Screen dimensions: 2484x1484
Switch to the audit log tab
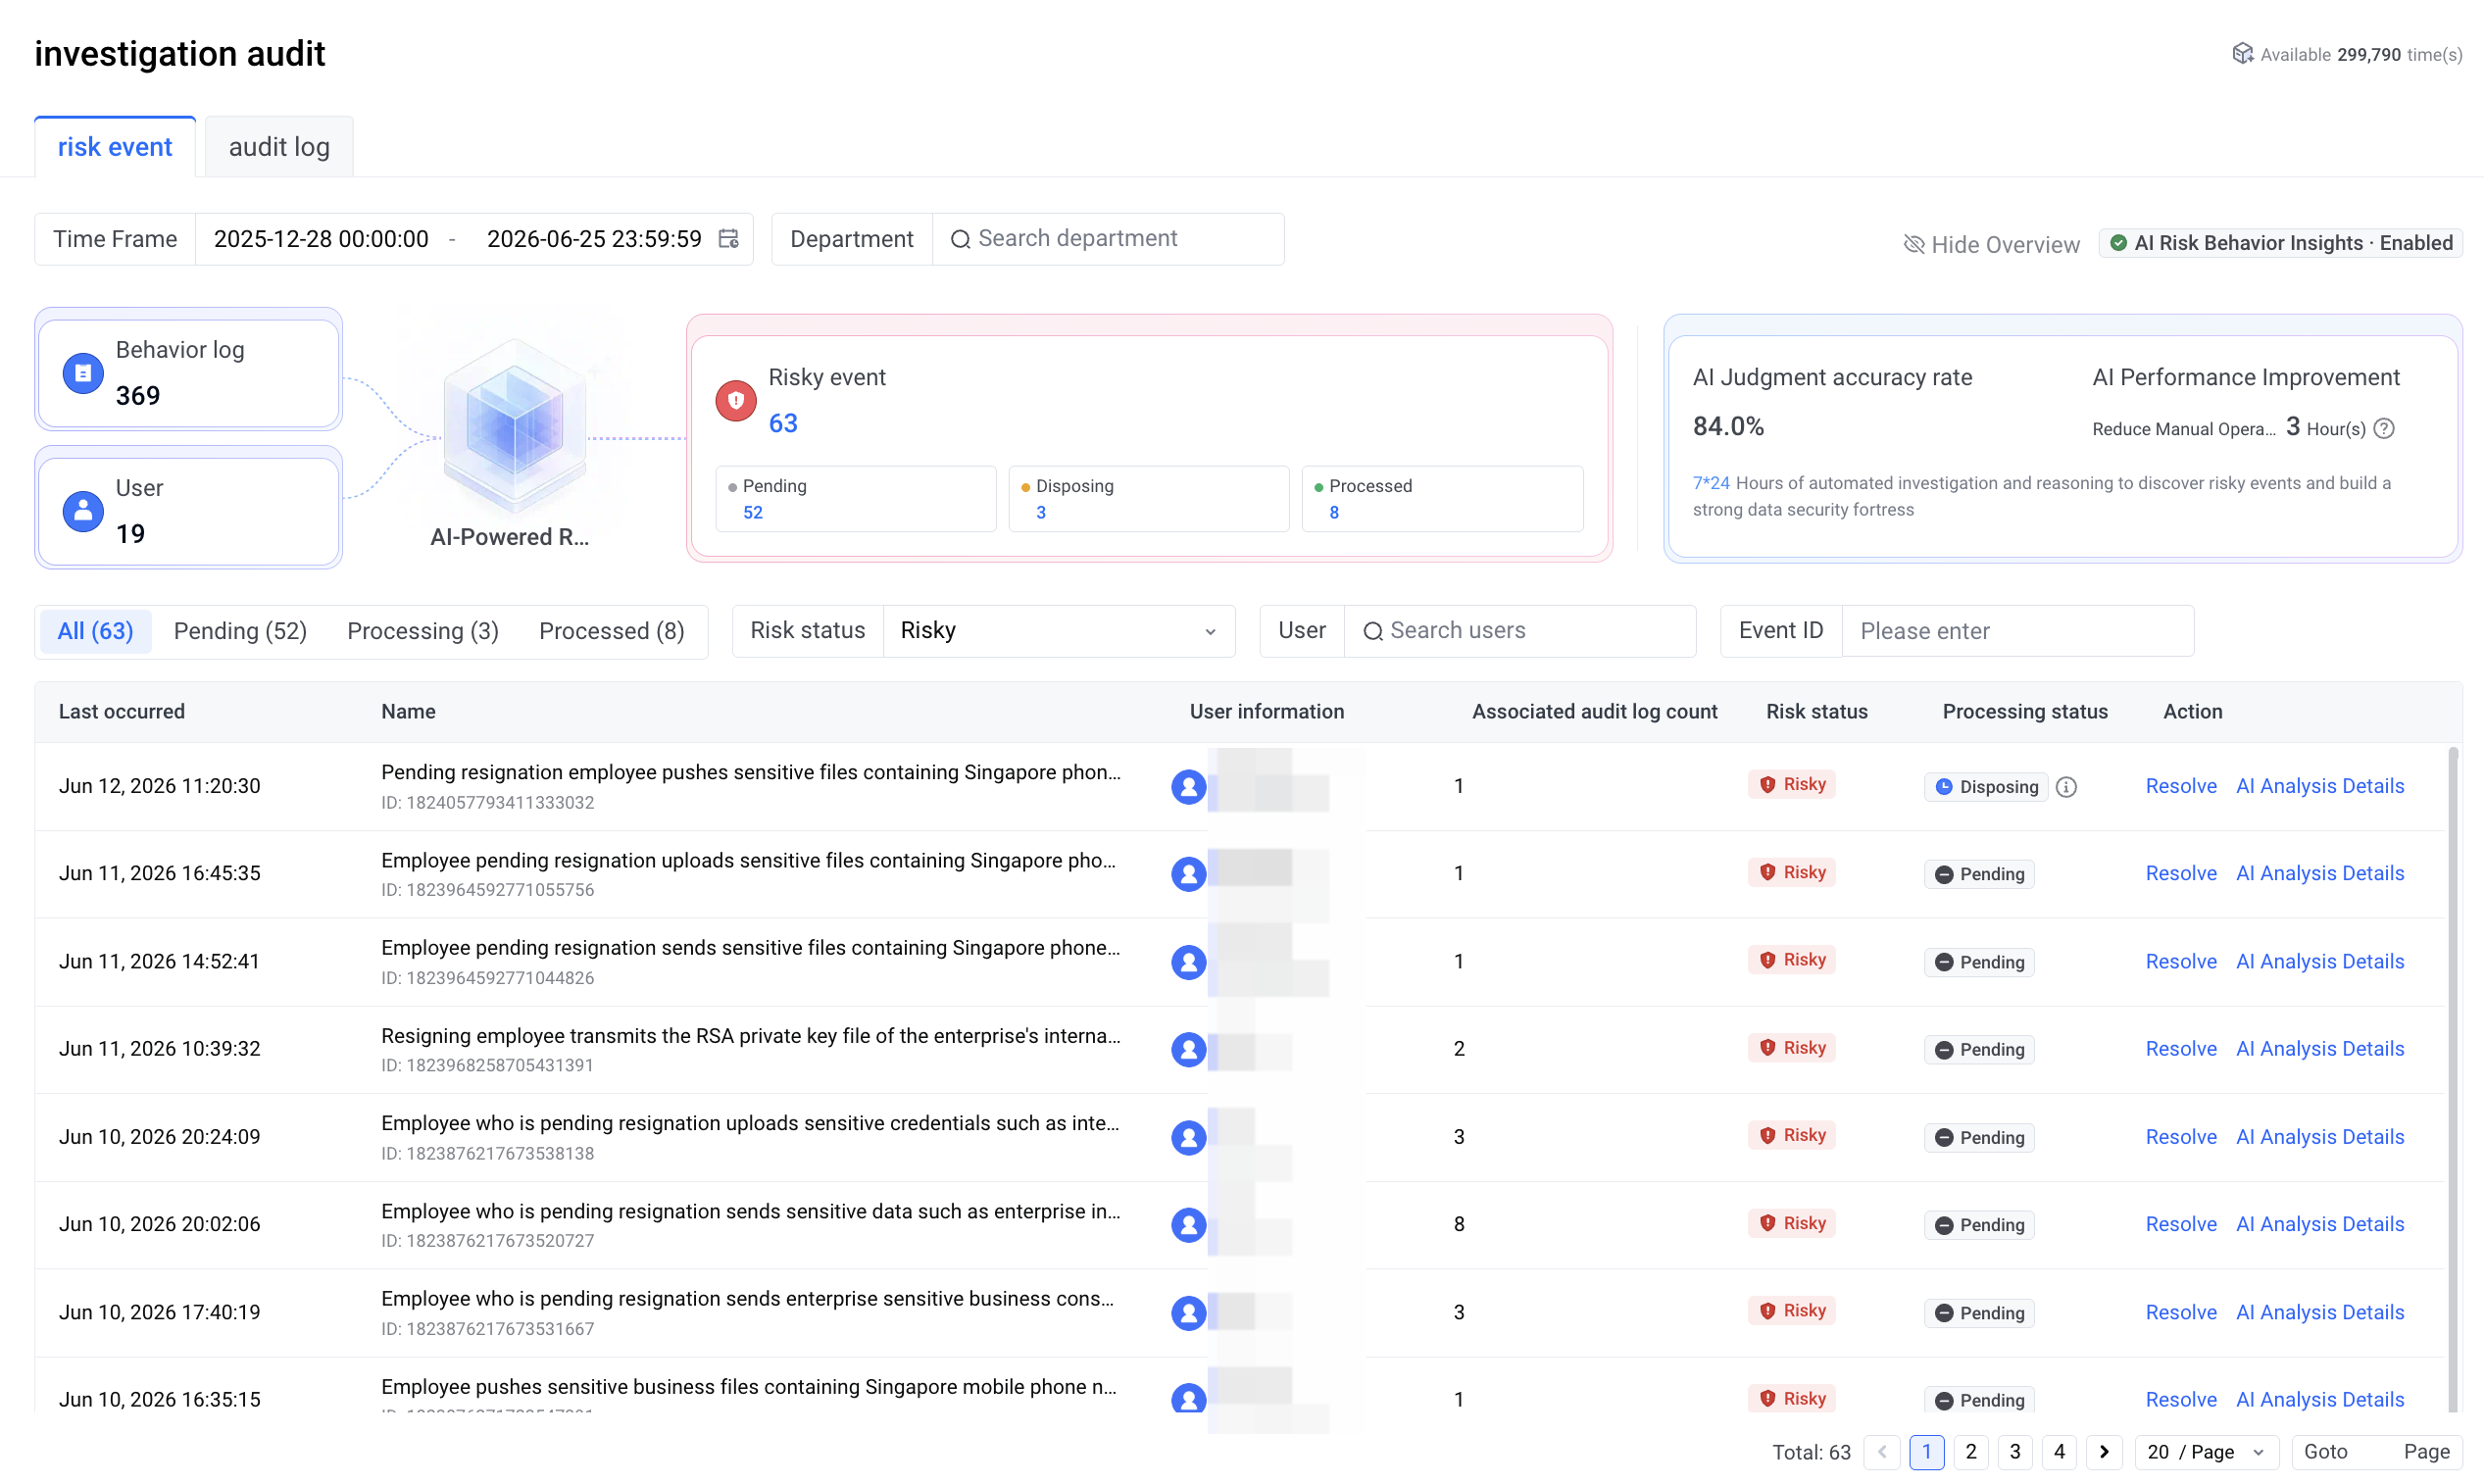[x=279, y=147]
